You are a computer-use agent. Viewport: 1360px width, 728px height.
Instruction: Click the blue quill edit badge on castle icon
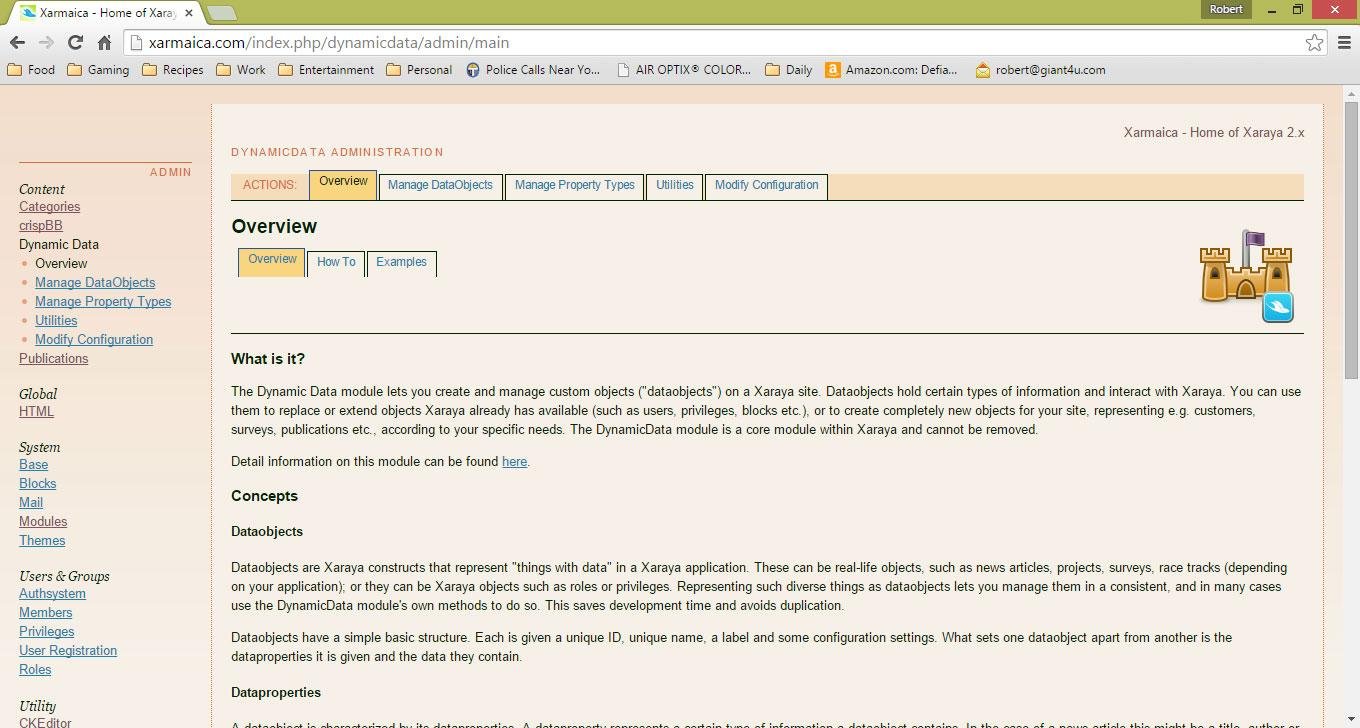pos(1278,308)
